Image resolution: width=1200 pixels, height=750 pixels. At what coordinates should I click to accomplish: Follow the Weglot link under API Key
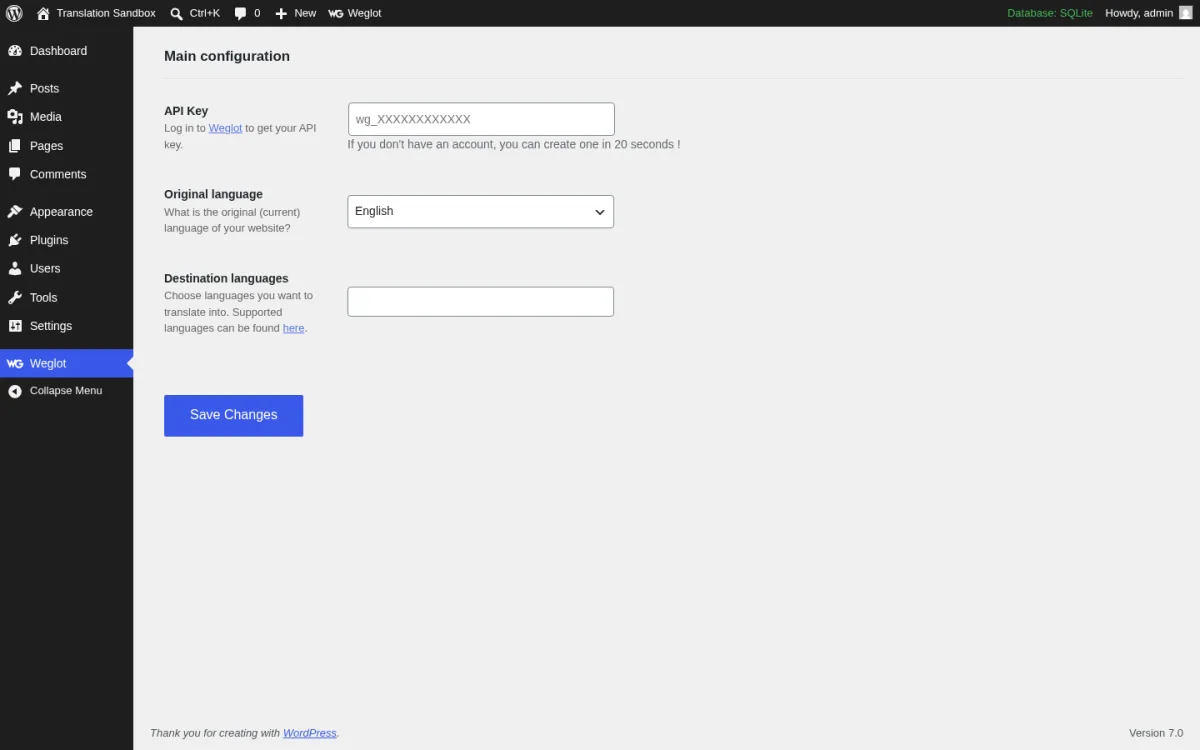pyautogui.click(x=225, y=128)
